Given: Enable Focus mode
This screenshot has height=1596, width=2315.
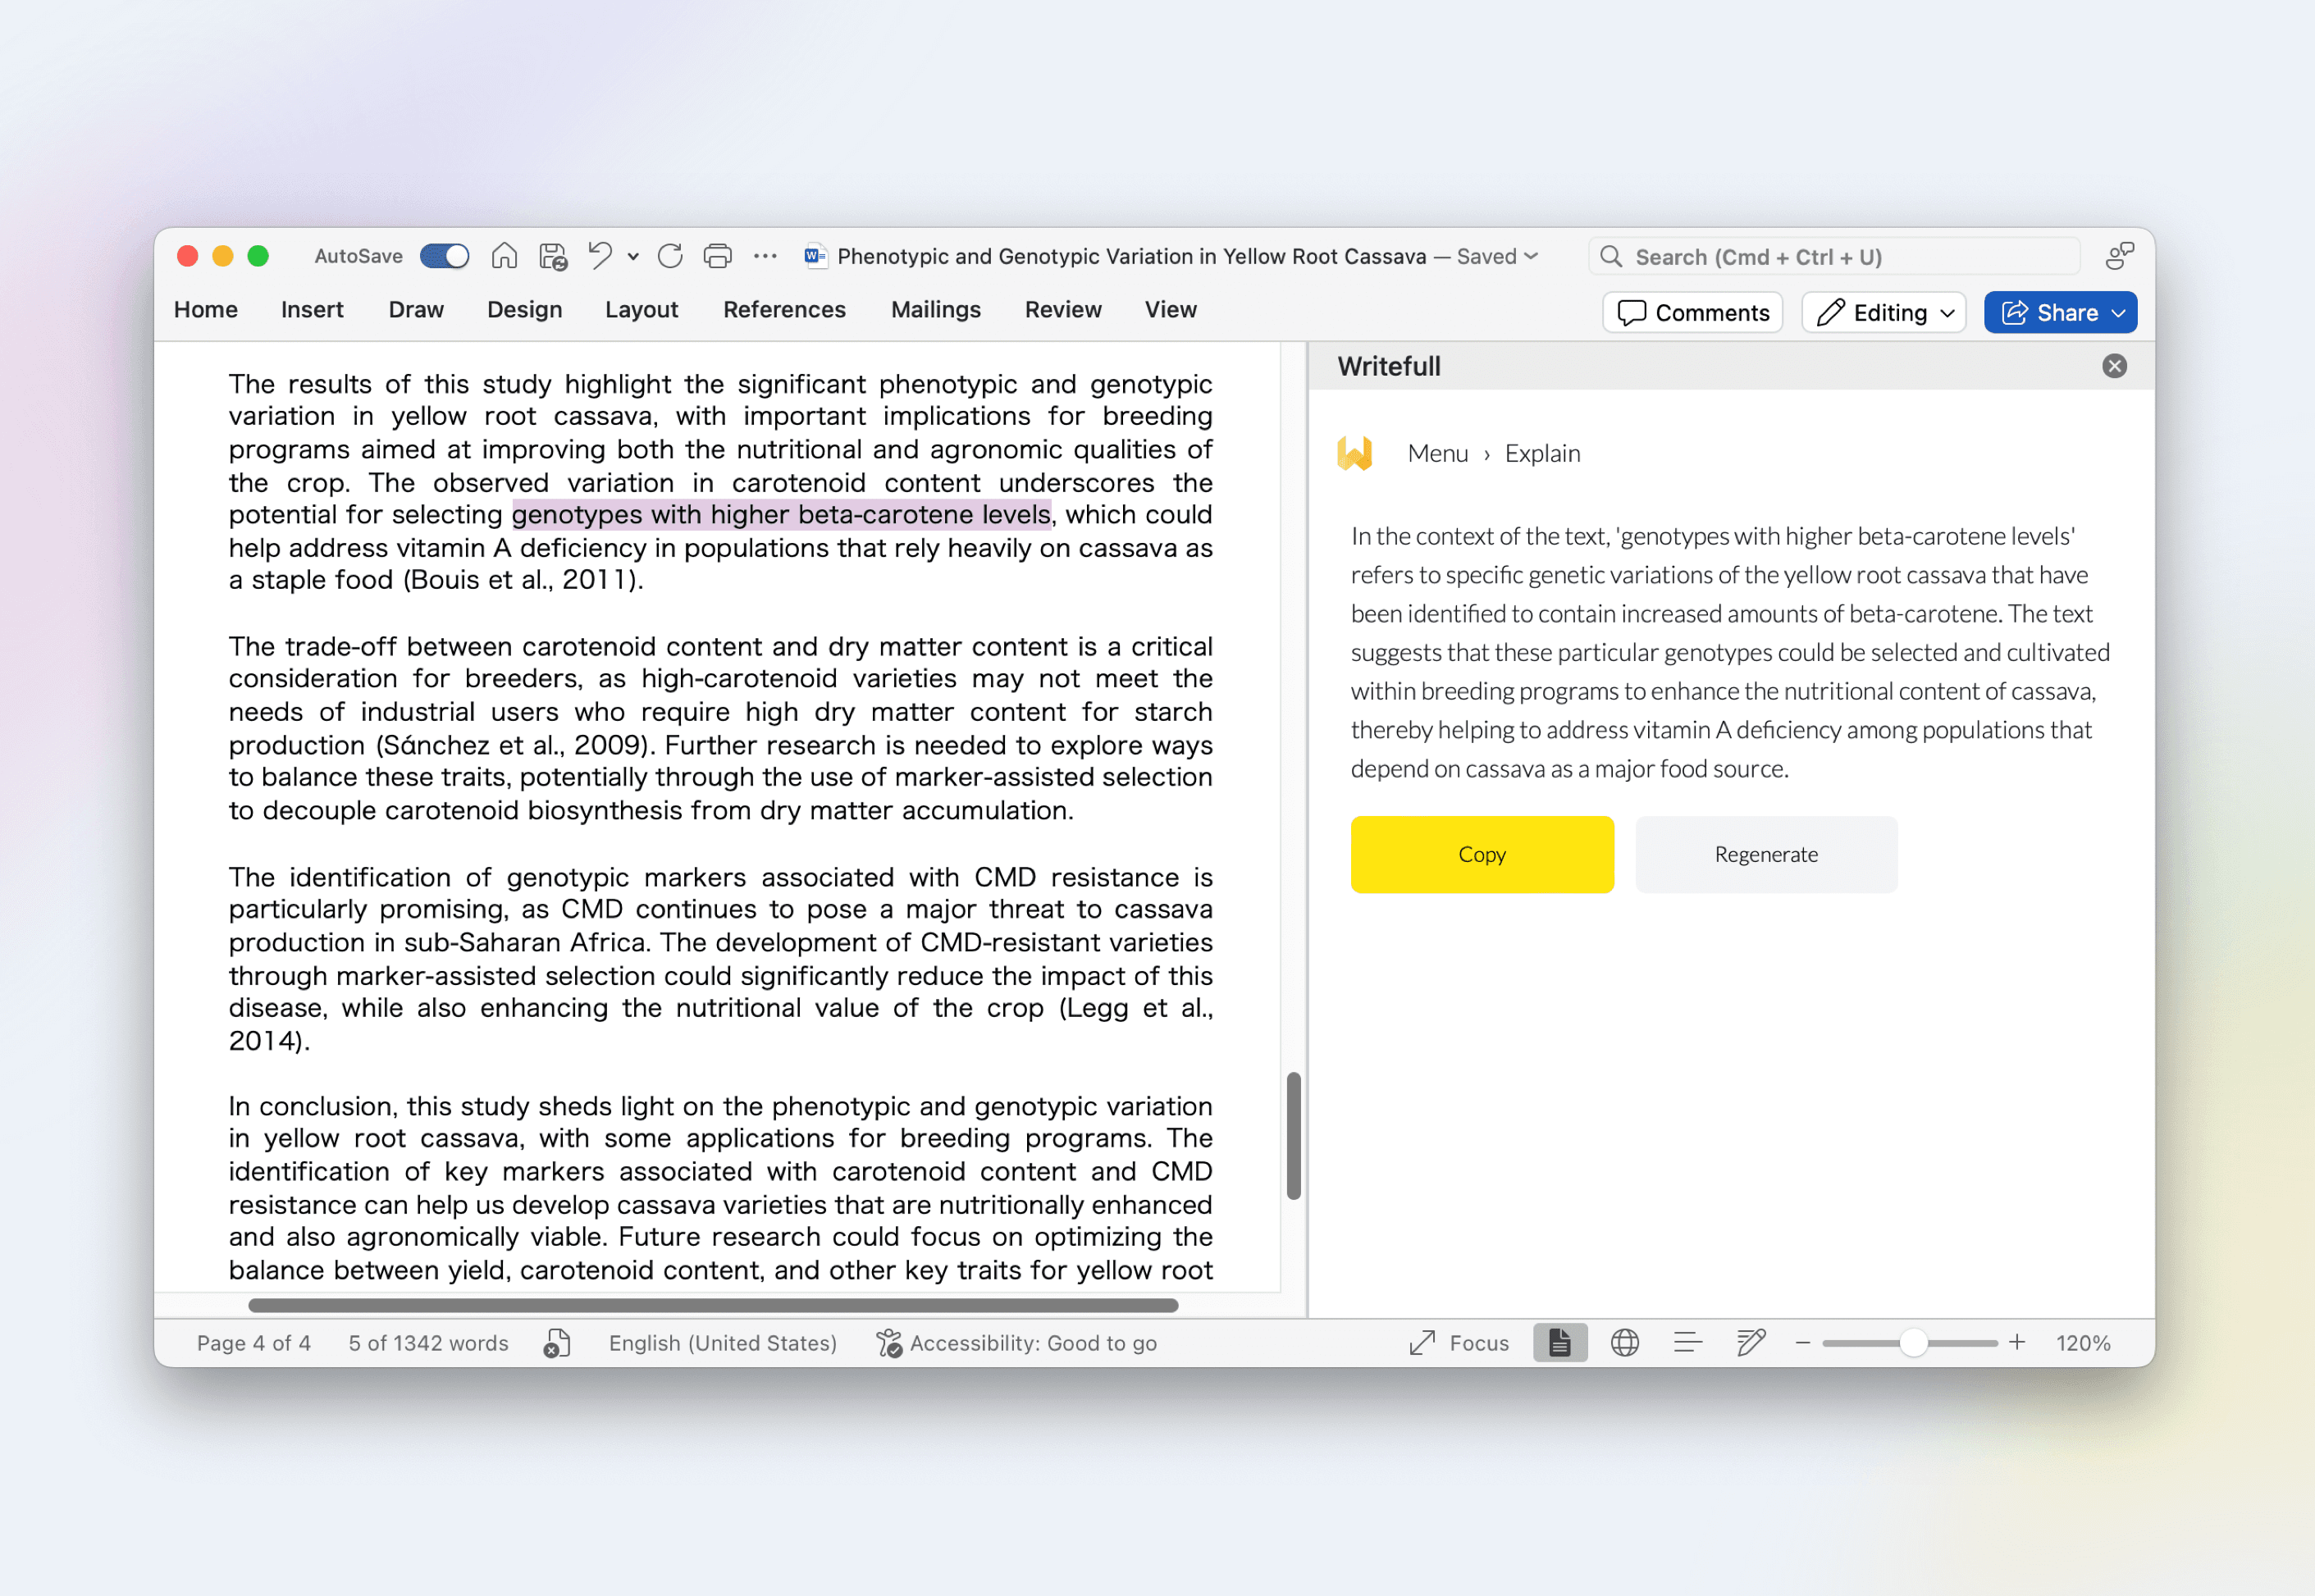Looking at the screenshot, I should click(1458, 1343).
